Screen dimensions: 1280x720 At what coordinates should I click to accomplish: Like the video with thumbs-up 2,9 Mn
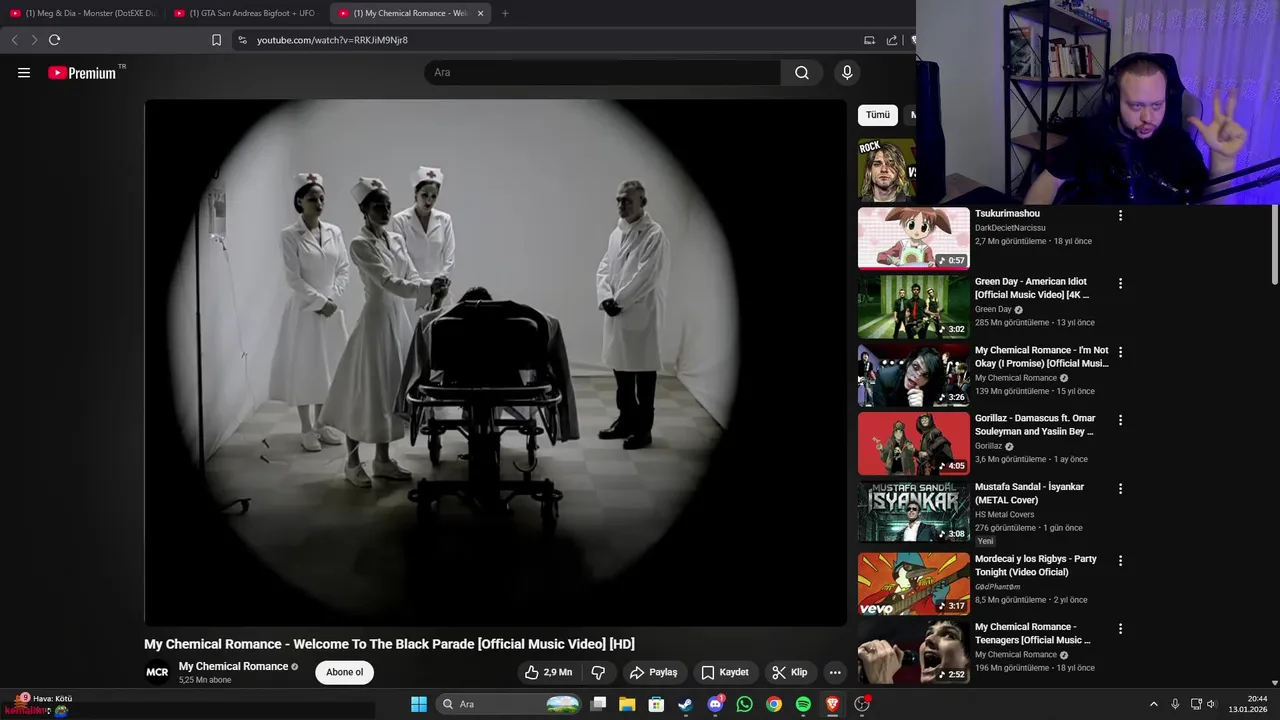click(x=548, y=672)
